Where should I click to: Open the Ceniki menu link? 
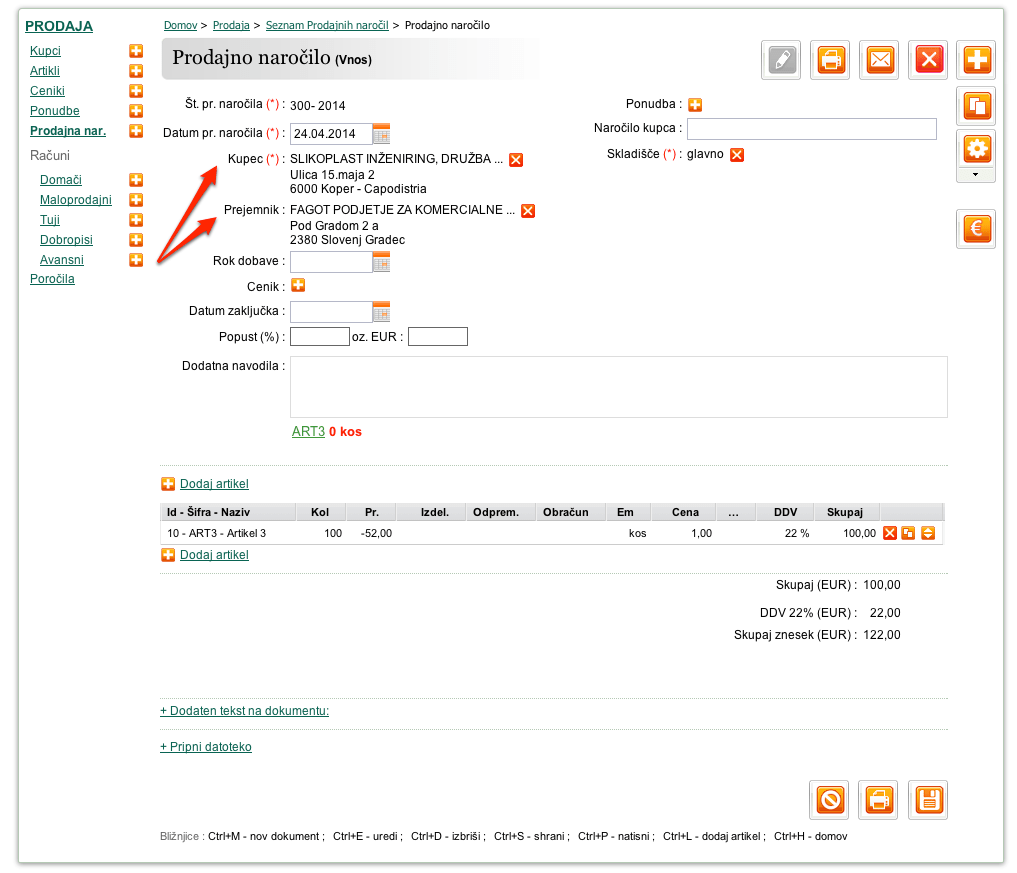click(47, 91)
